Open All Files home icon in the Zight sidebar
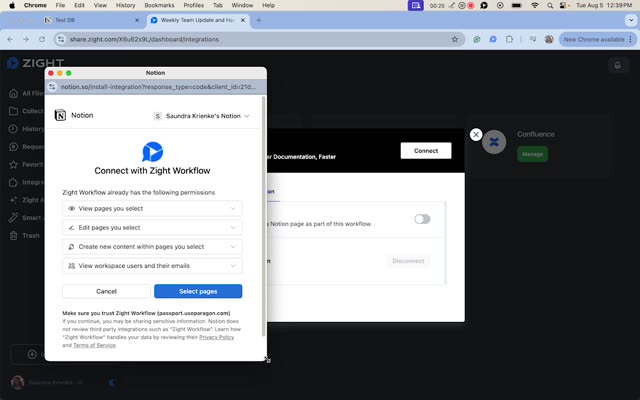The width and height of the screenshot is (640, 400). pos(13,93)
